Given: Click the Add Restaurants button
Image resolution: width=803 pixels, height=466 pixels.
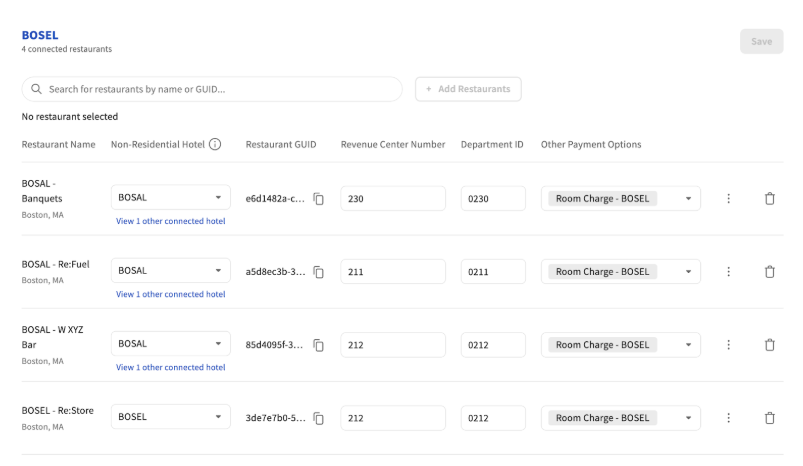Looking at the screenshot, I should 468,89.
